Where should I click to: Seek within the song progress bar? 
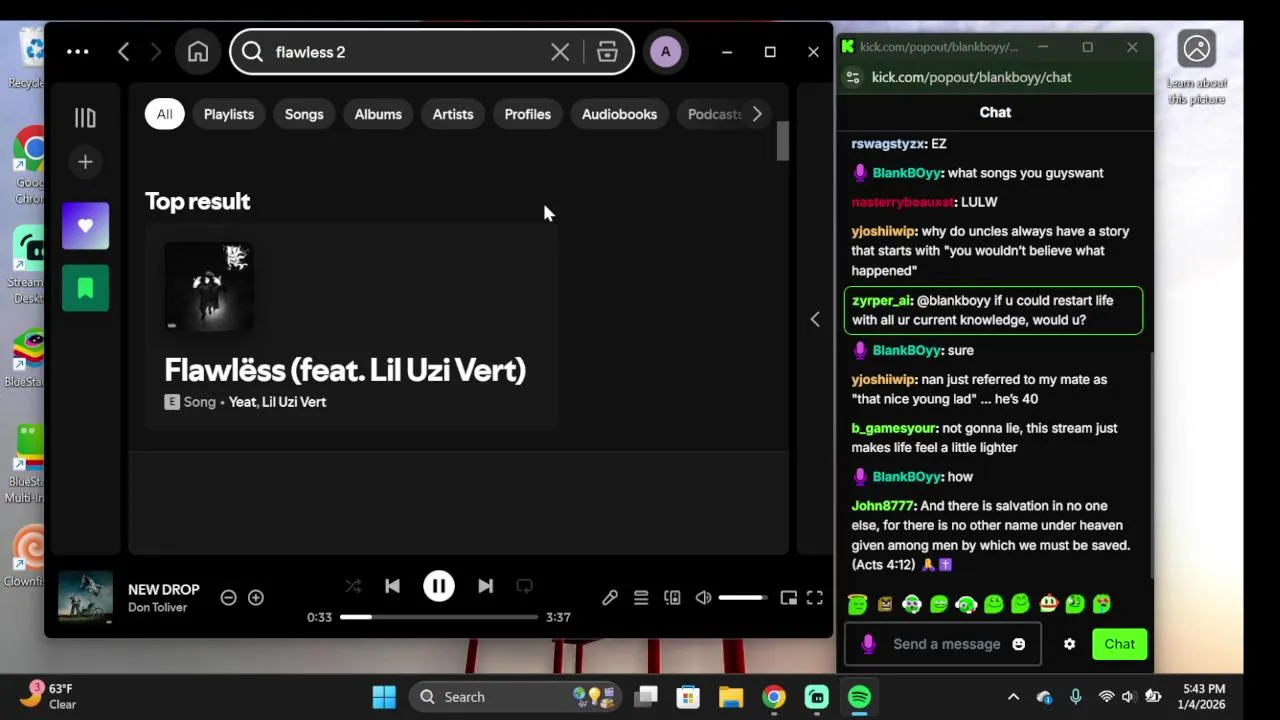[438, 617]
